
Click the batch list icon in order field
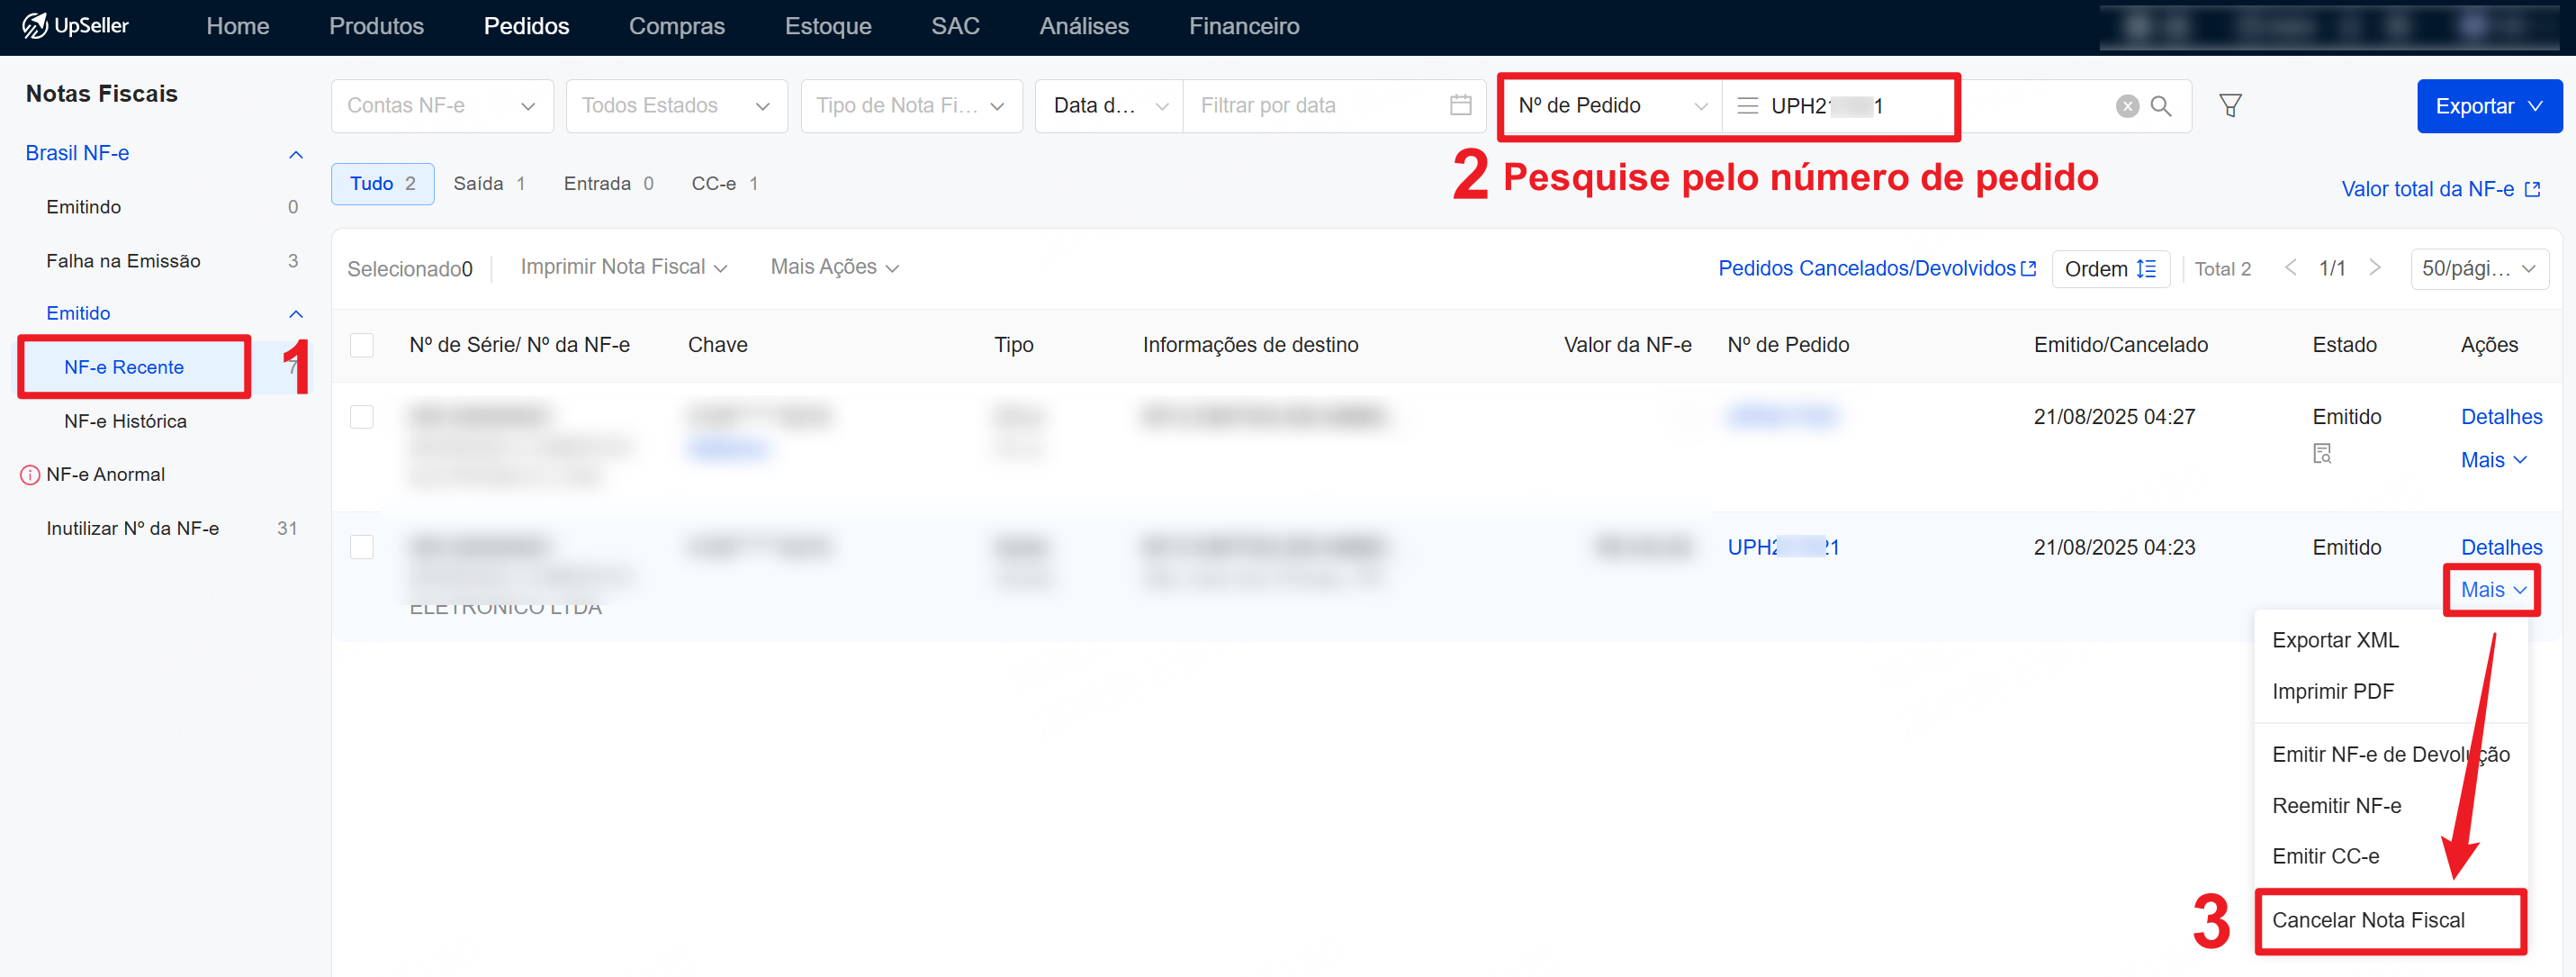1747,106
